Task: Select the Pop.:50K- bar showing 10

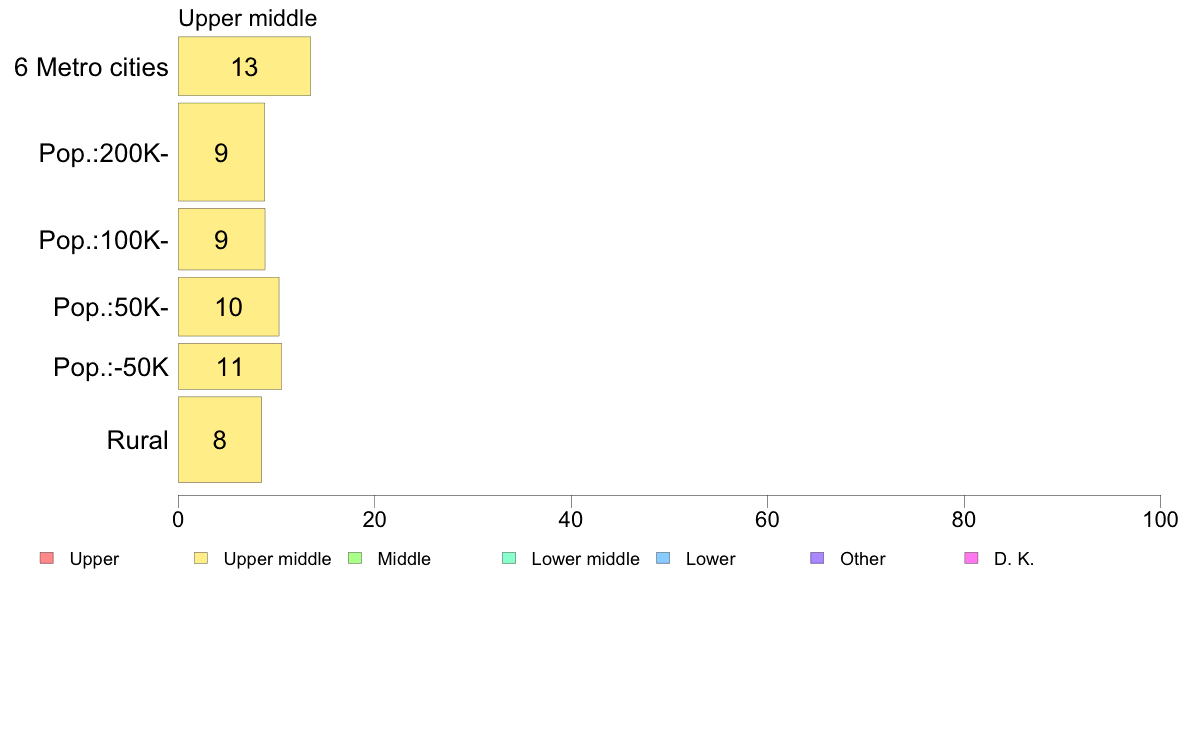Action: pos(228,307)
